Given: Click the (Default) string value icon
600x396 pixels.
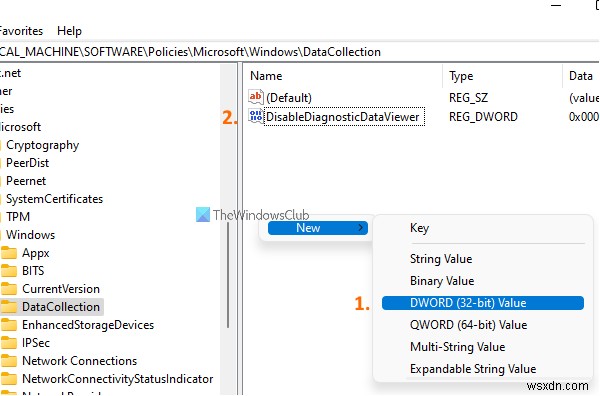Looking at the screenshot, I should [256, 97].
